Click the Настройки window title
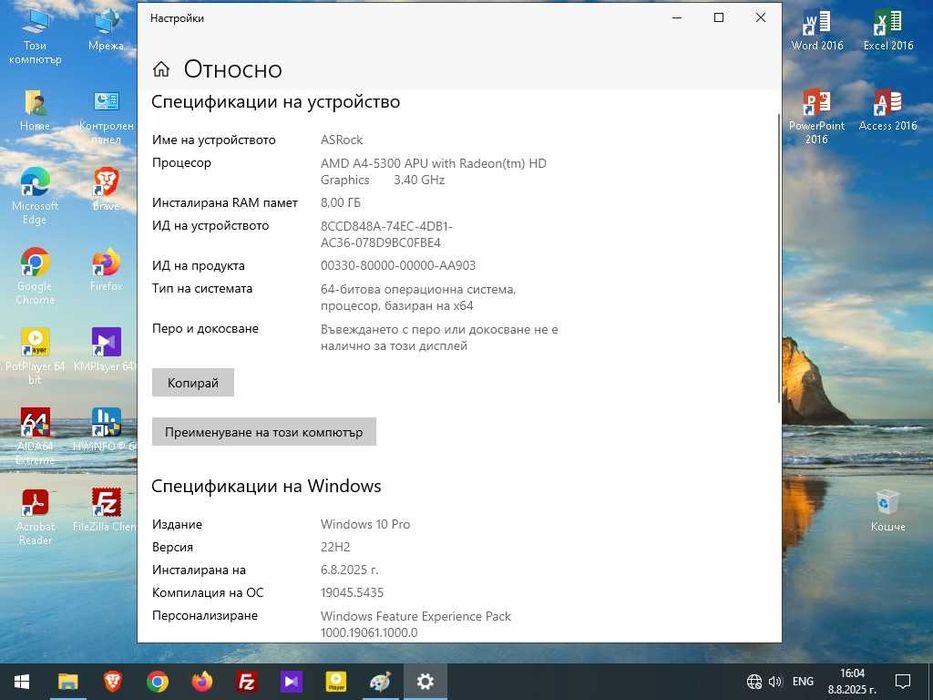Screen dimensions: 933x700 click(177, 18)
